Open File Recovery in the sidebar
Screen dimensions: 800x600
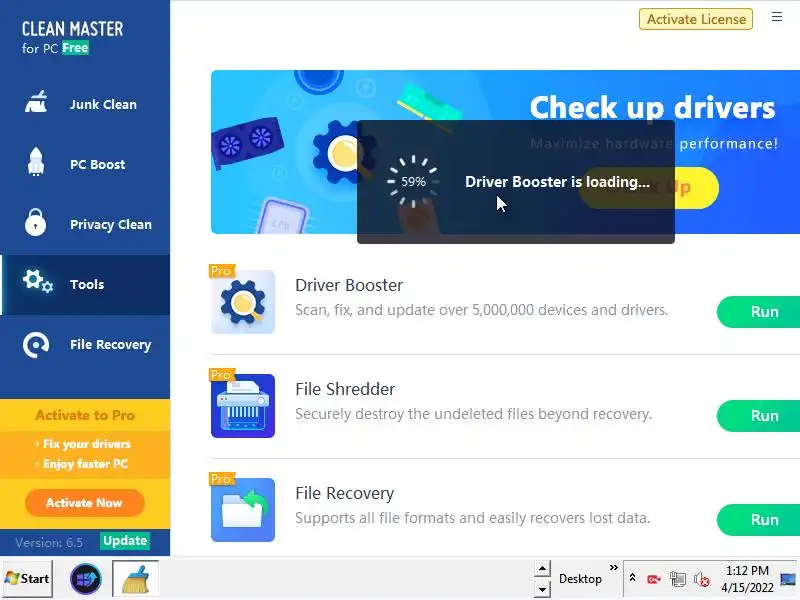85,345
